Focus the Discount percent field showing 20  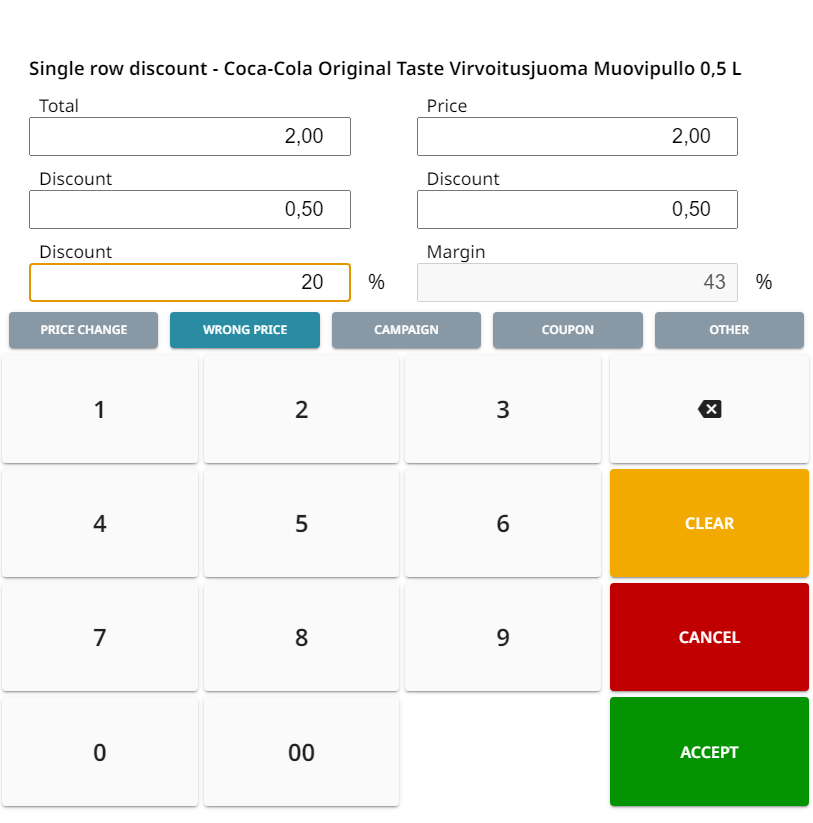[190, 282]
